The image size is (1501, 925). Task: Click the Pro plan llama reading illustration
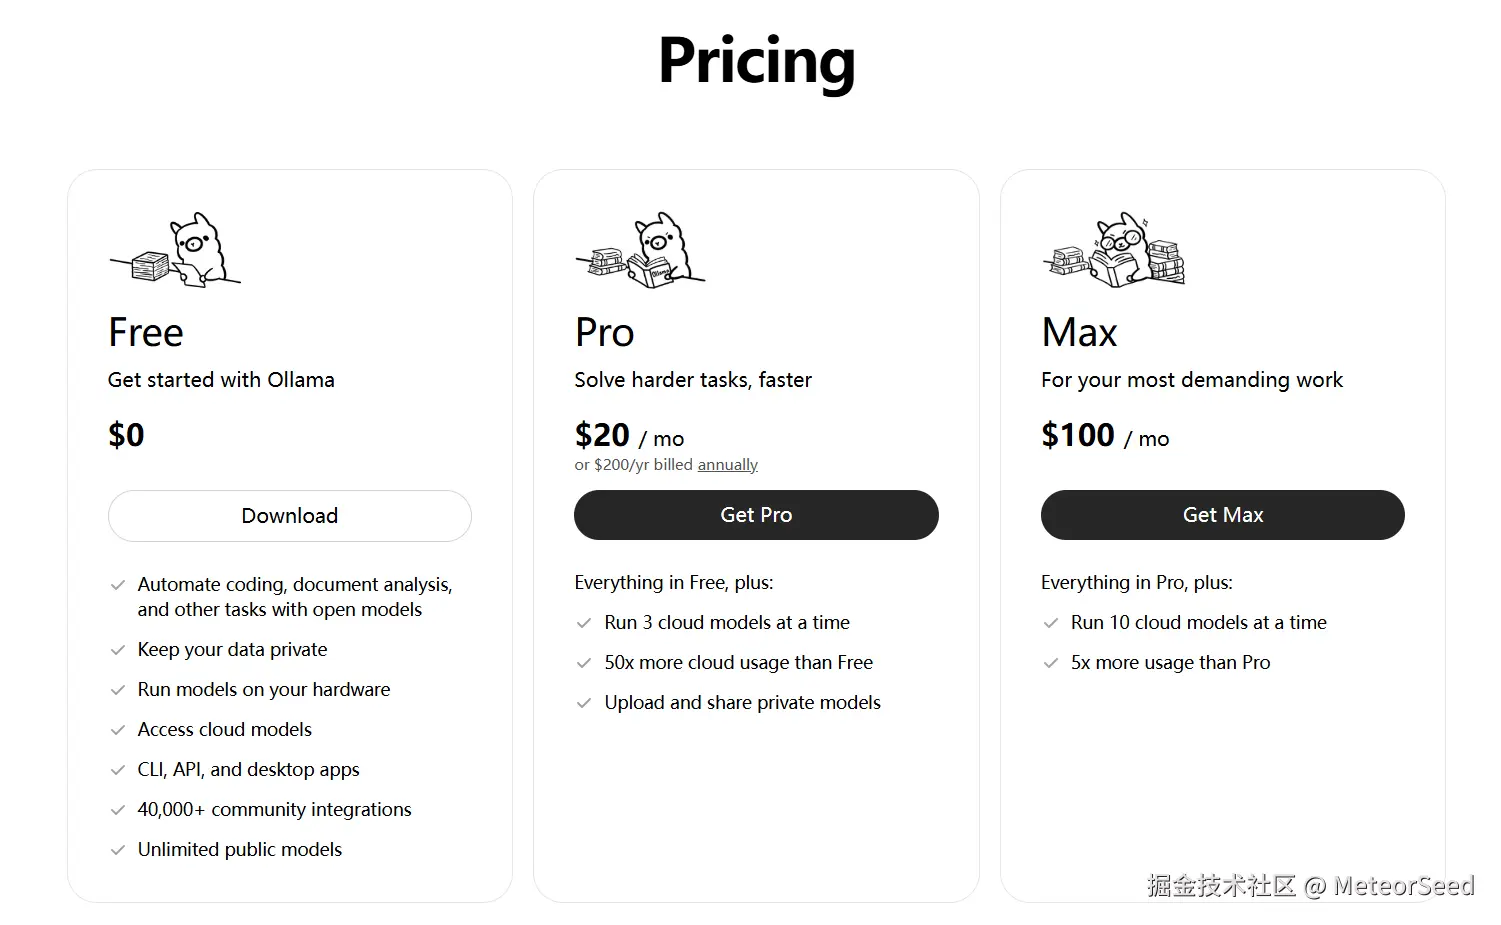pos(641,251)
